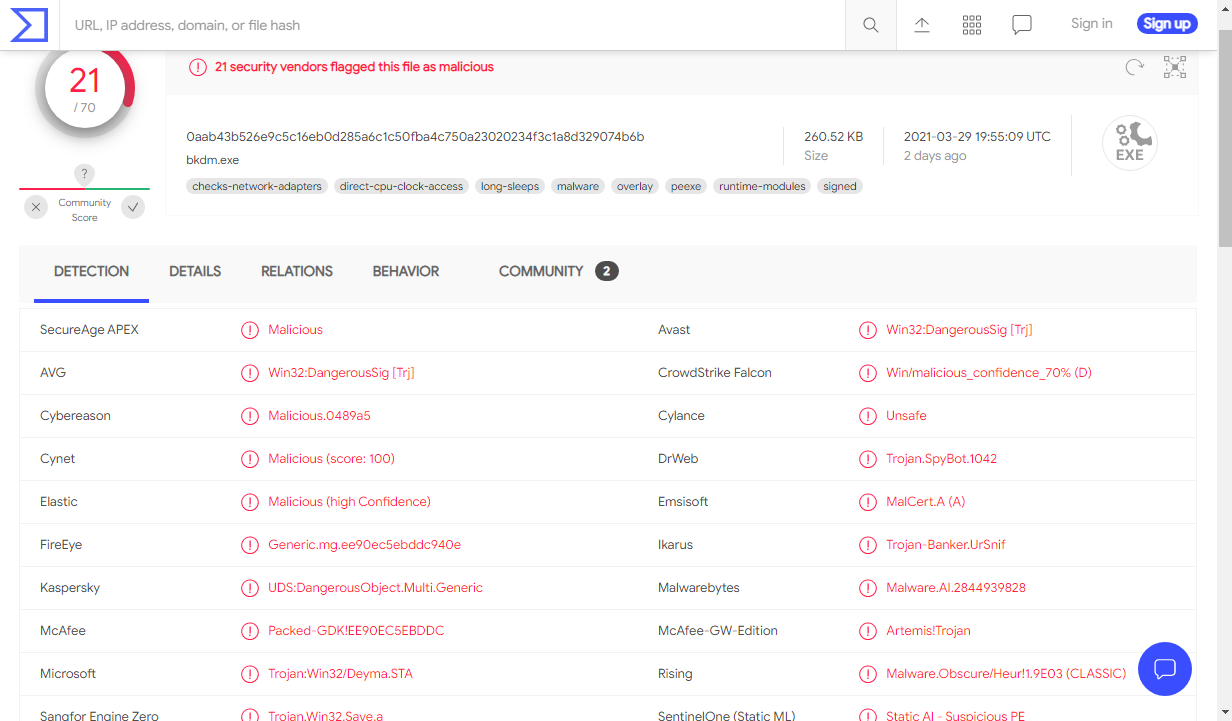Click the Kaspersky vendor name
The width and height of the screenshot is (1232, 721).
click(x=70, y=588)
